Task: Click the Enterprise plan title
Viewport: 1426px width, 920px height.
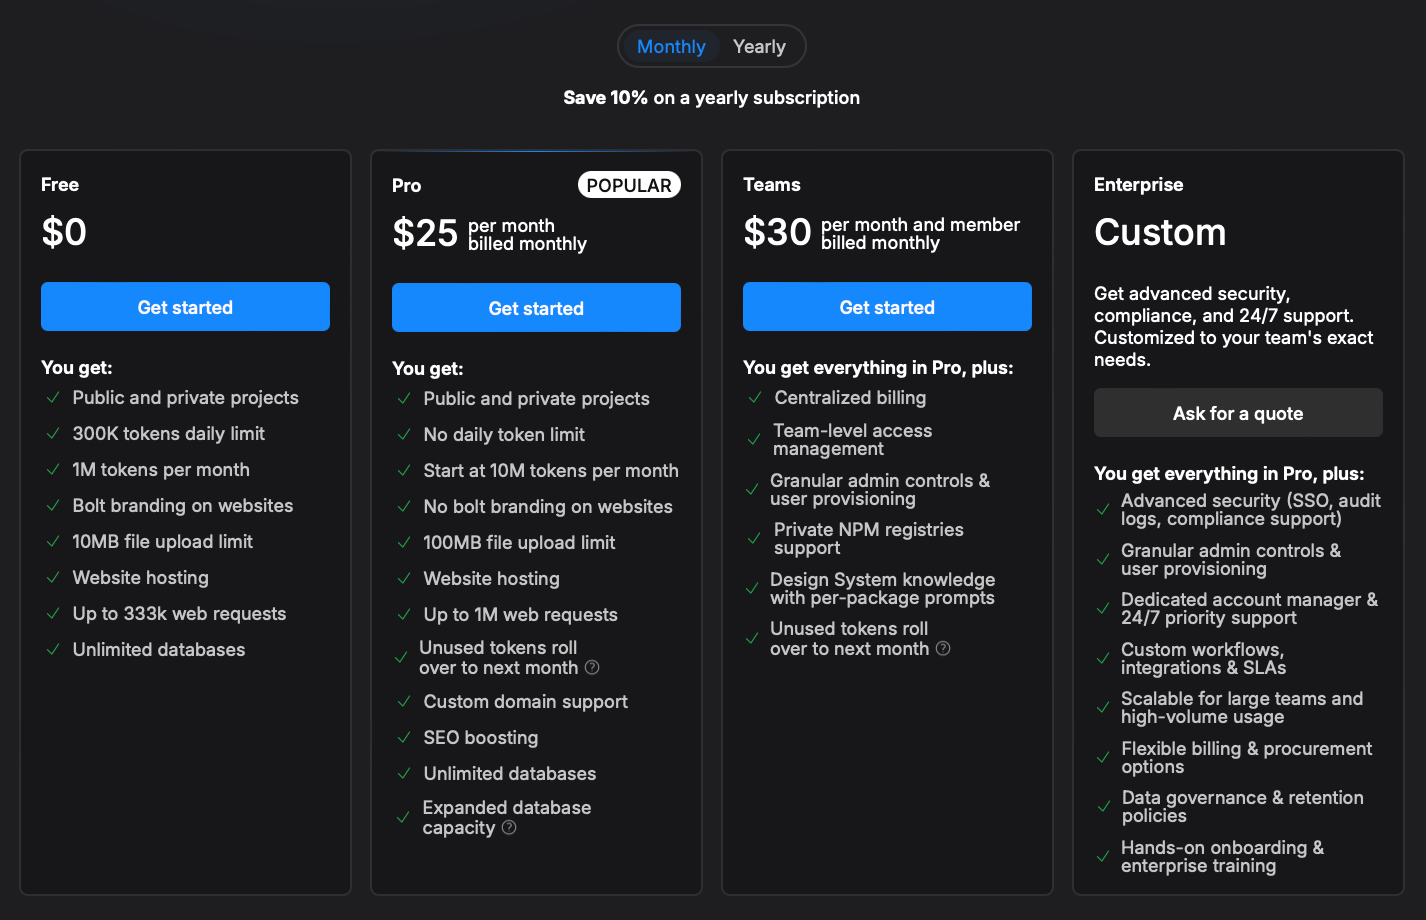Action: pyautogui.click(x=1138, y=185)
